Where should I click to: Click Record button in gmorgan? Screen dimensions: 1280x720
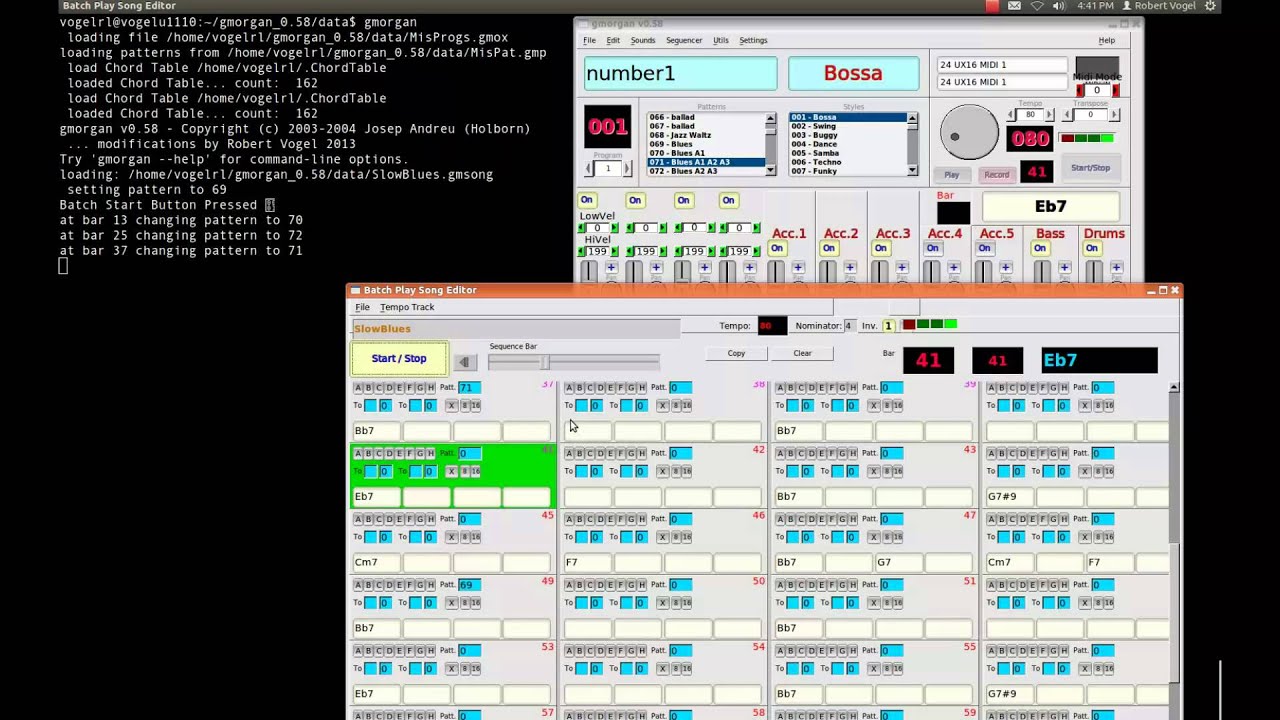click(x=997, y=175)
